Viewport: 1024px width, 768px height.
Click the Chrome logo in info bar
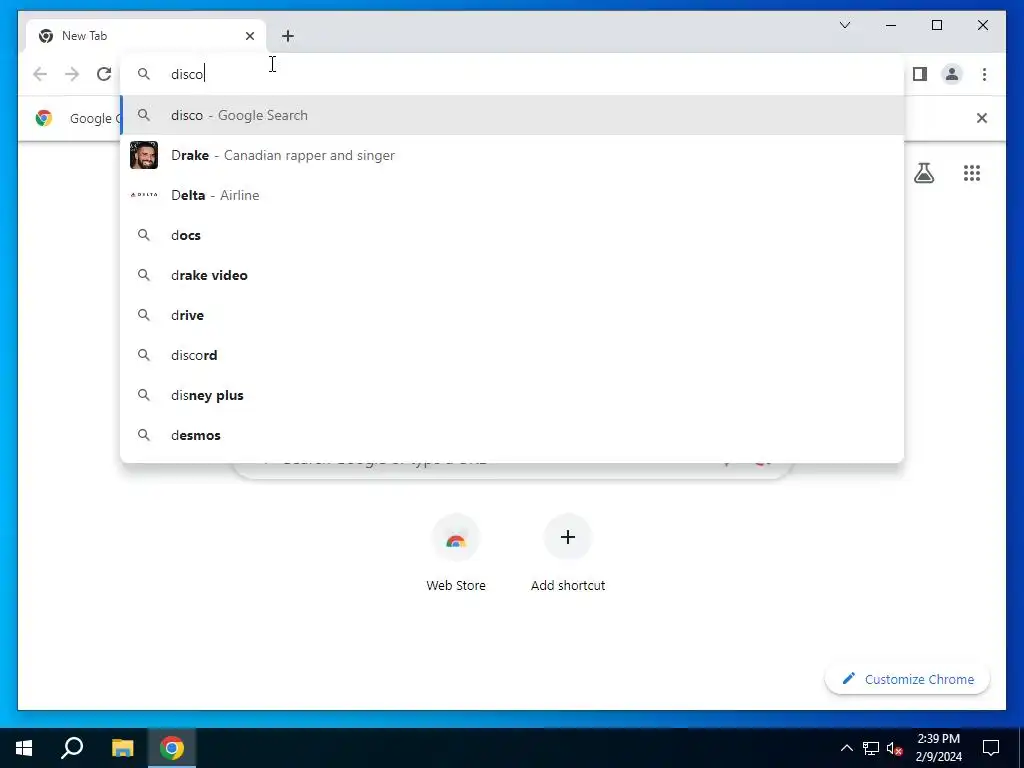coord(44,118)
